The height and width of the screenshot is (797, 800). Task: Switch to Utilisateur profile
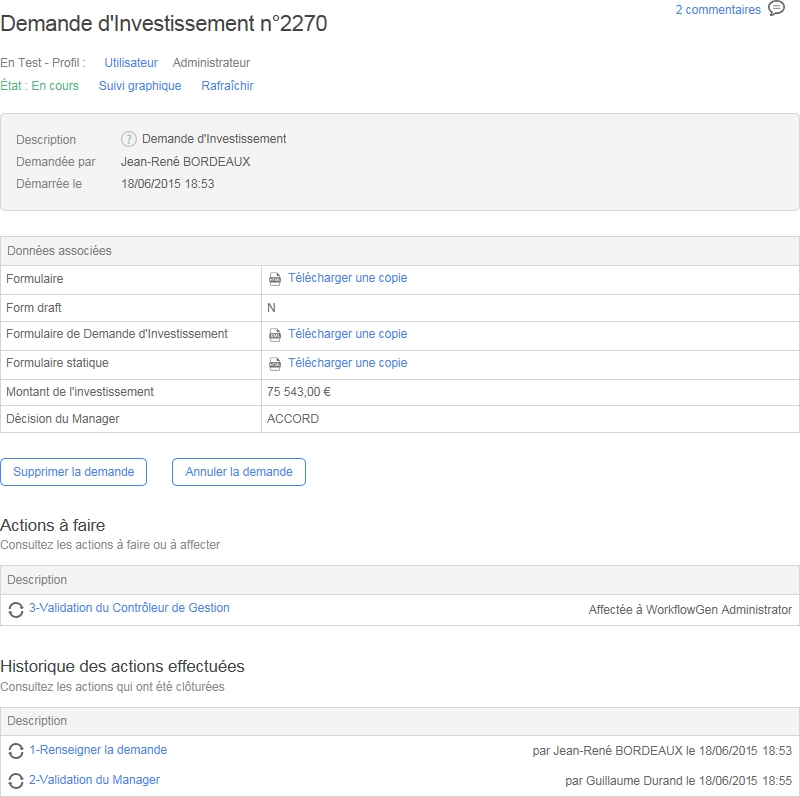pyautogui.click(x=131, y=63)
